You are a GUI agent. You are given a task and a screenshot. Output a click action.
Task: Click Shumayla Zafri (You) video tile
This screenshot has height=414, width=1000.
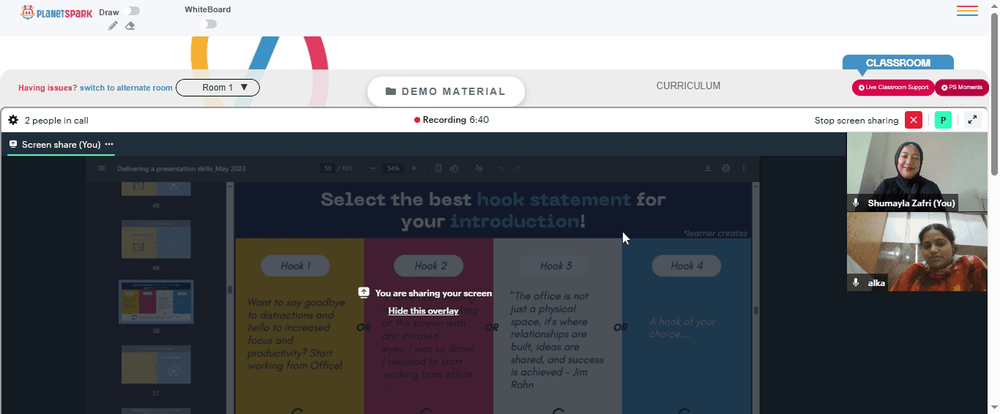click(x=916, y=172)
